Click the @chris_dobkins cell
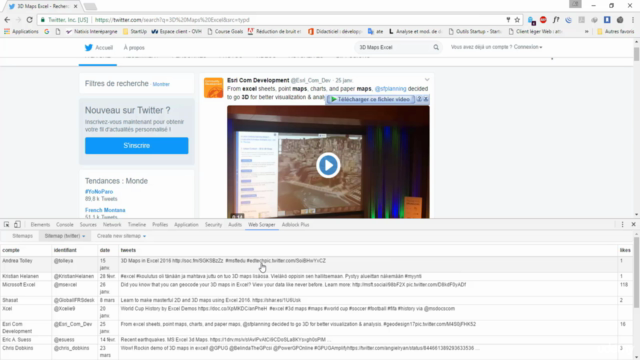640x360 pixels. [75, 351]
